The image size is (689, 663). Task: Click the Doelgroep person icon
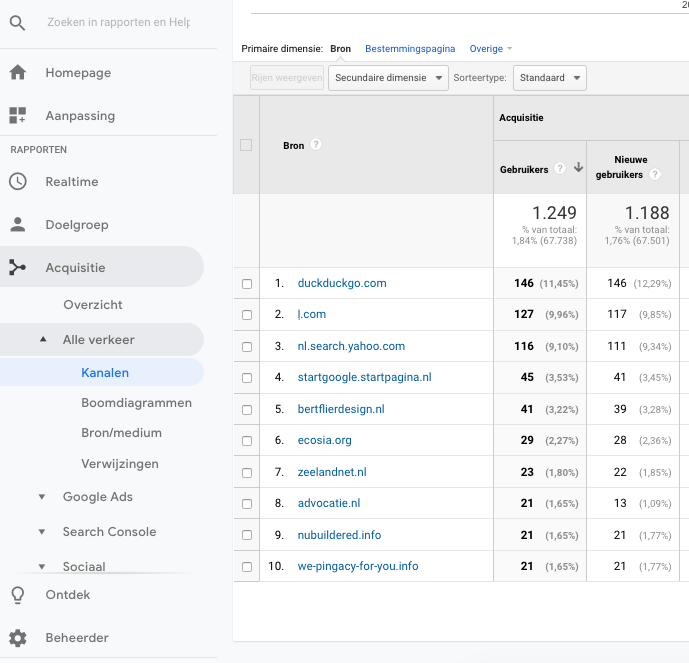coord(18,225)
